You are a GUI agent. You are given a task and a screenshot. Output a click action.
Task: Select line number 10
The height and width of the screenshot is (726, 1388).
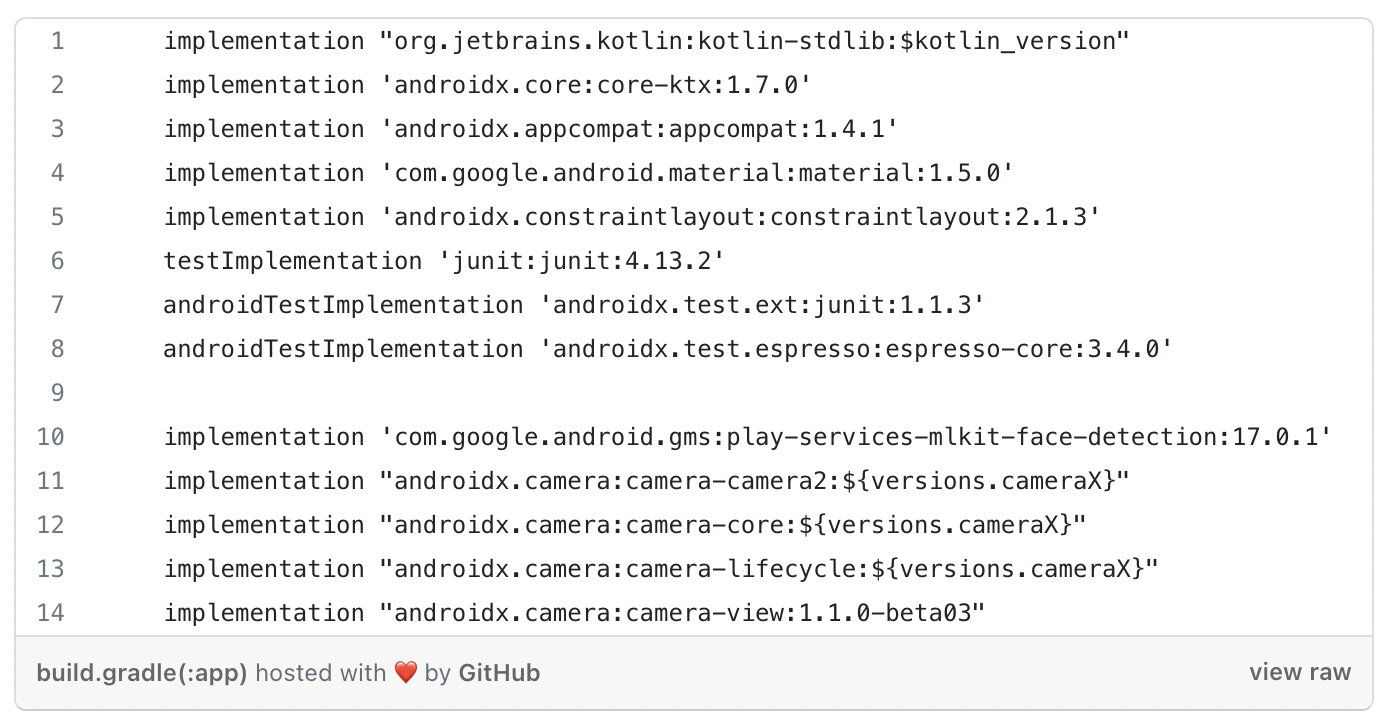50,437
